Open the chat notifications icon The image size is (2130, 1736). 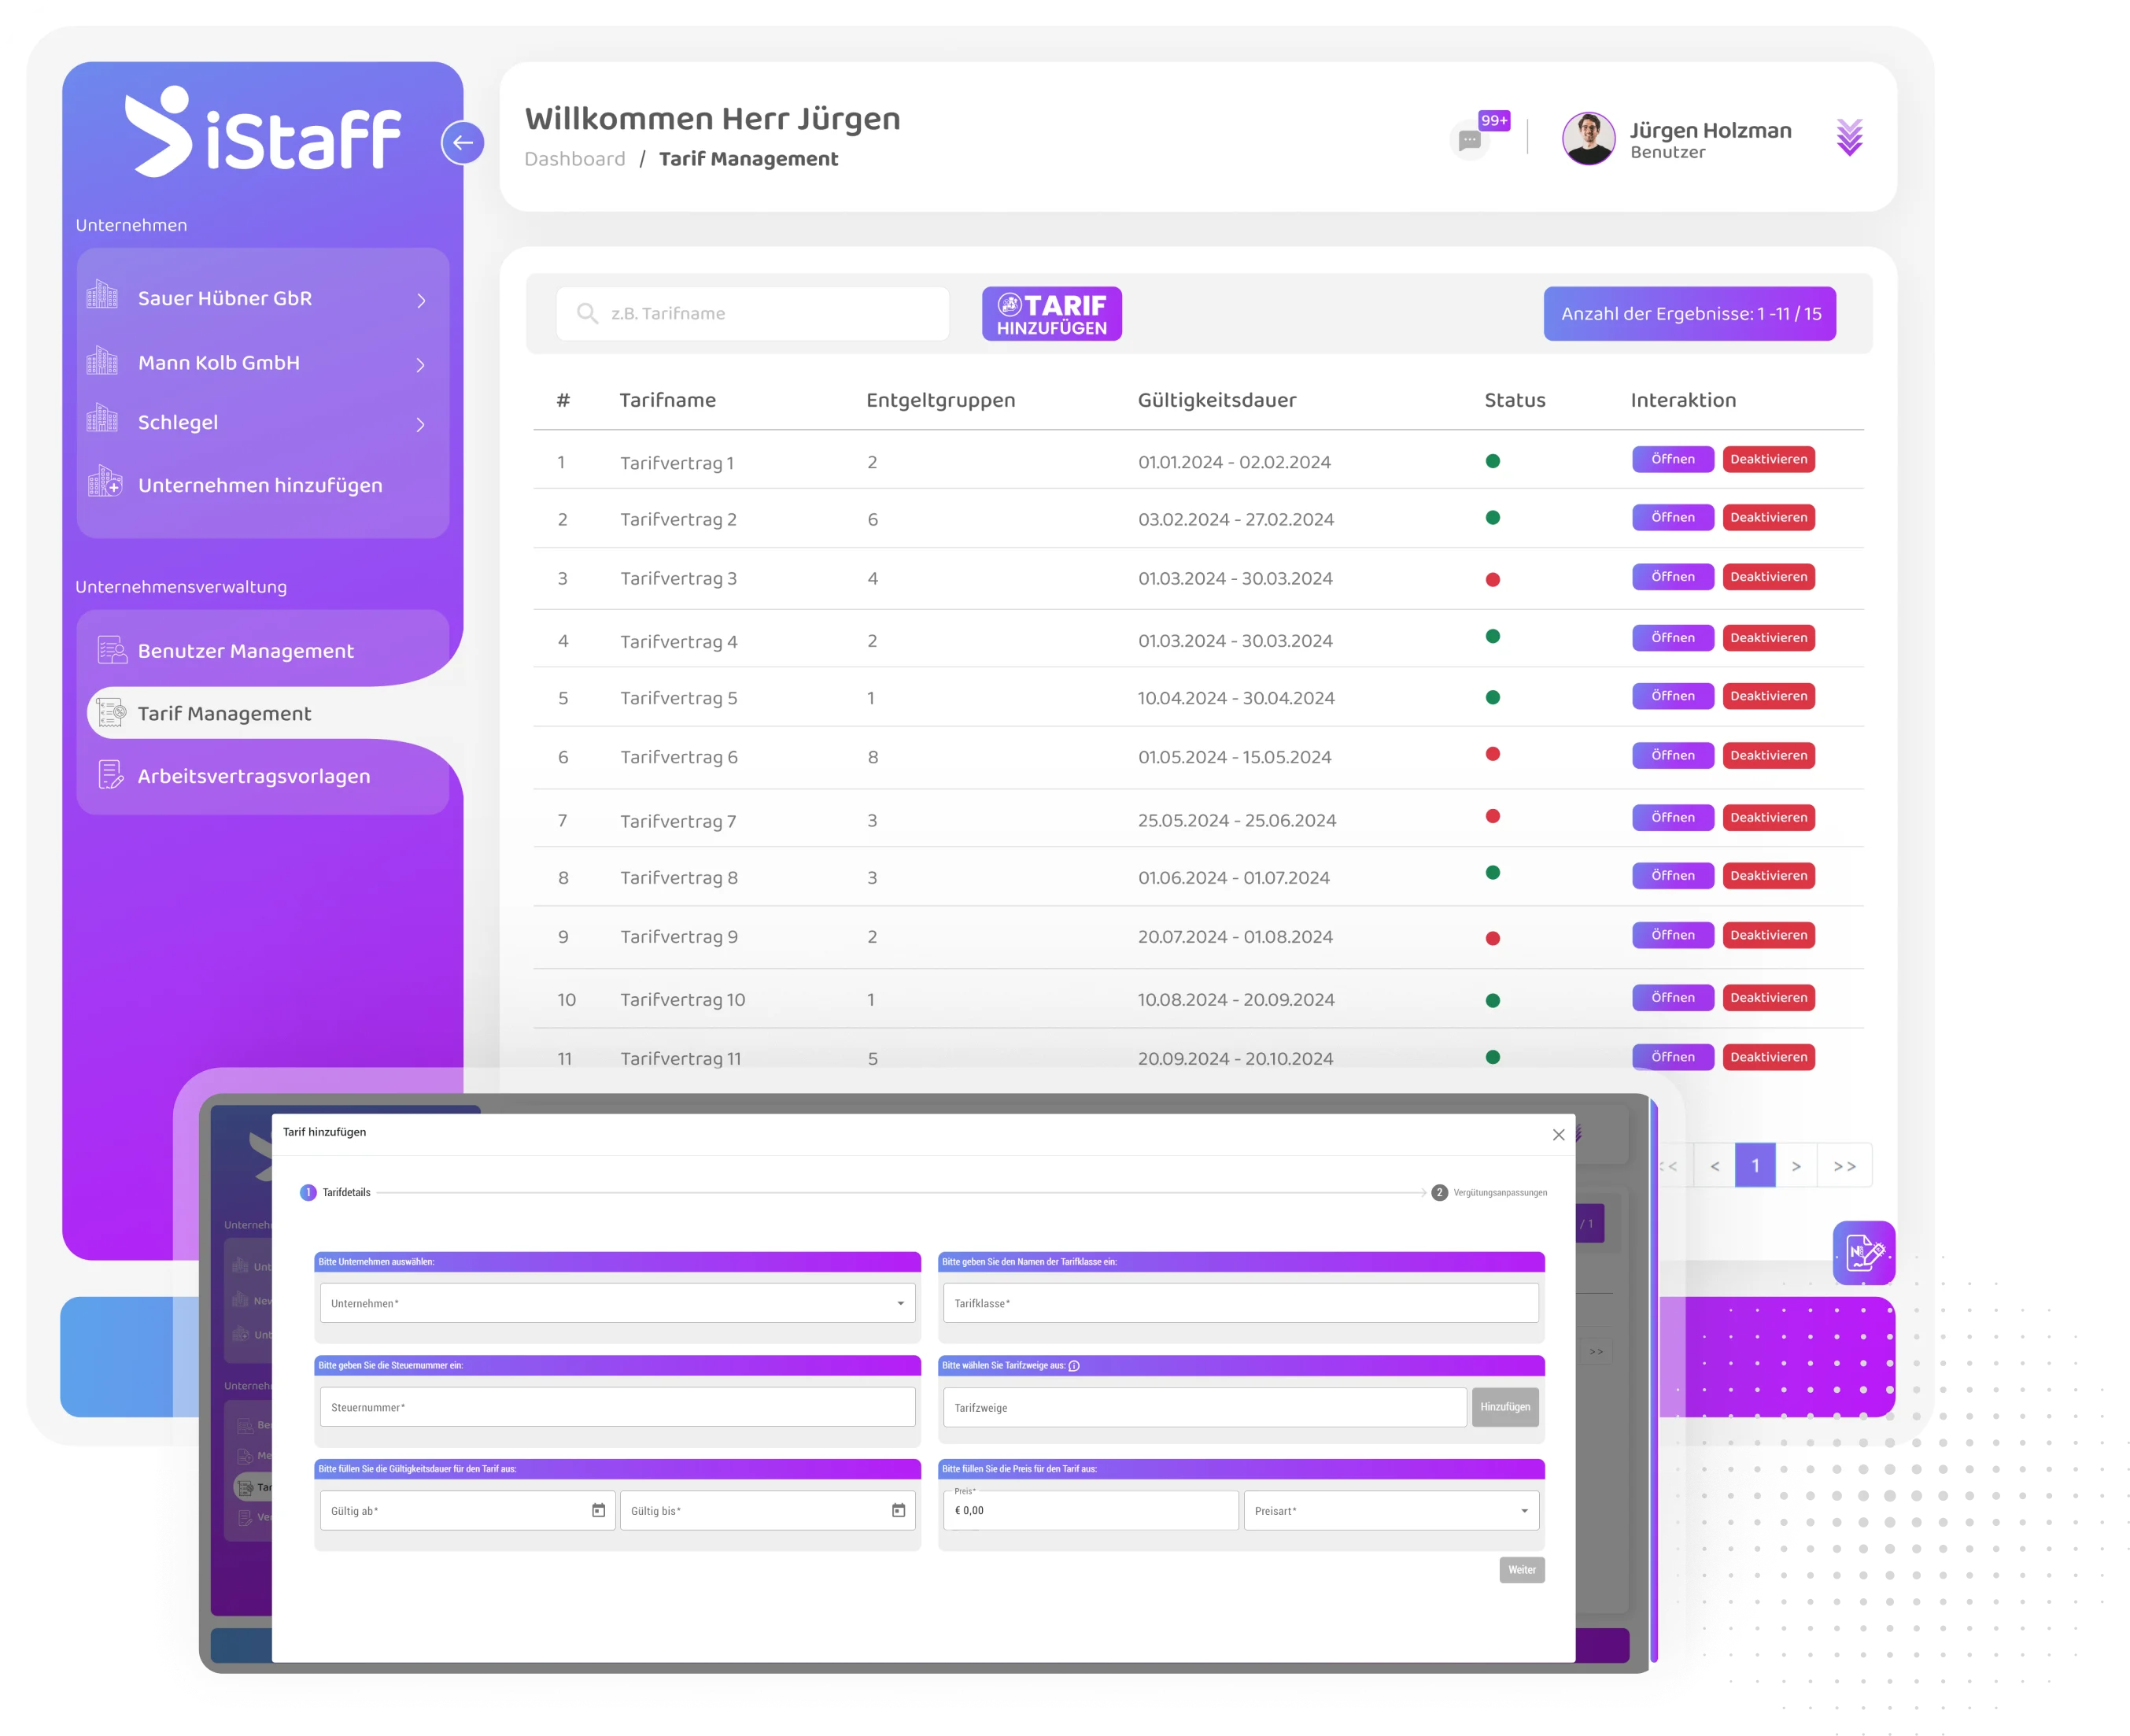click(x=1469, y=140)
